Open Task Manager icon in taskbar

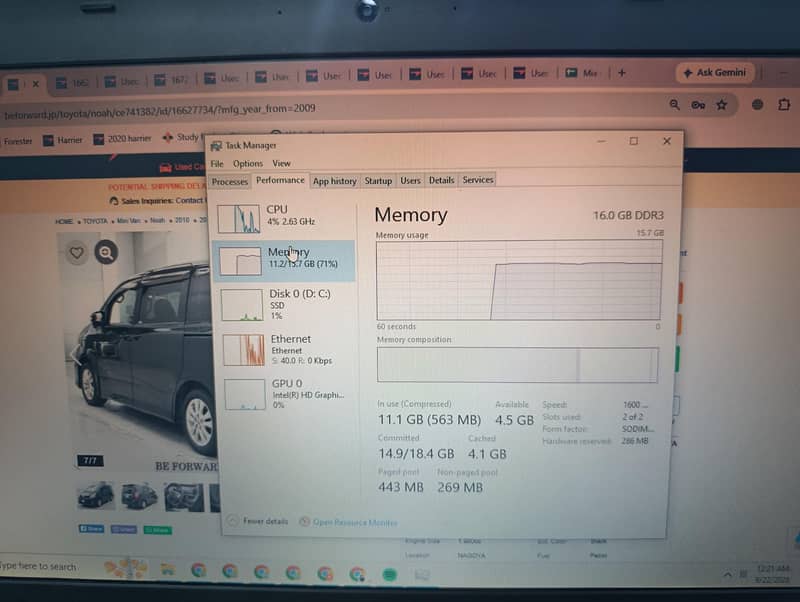[x=422, y=575]
